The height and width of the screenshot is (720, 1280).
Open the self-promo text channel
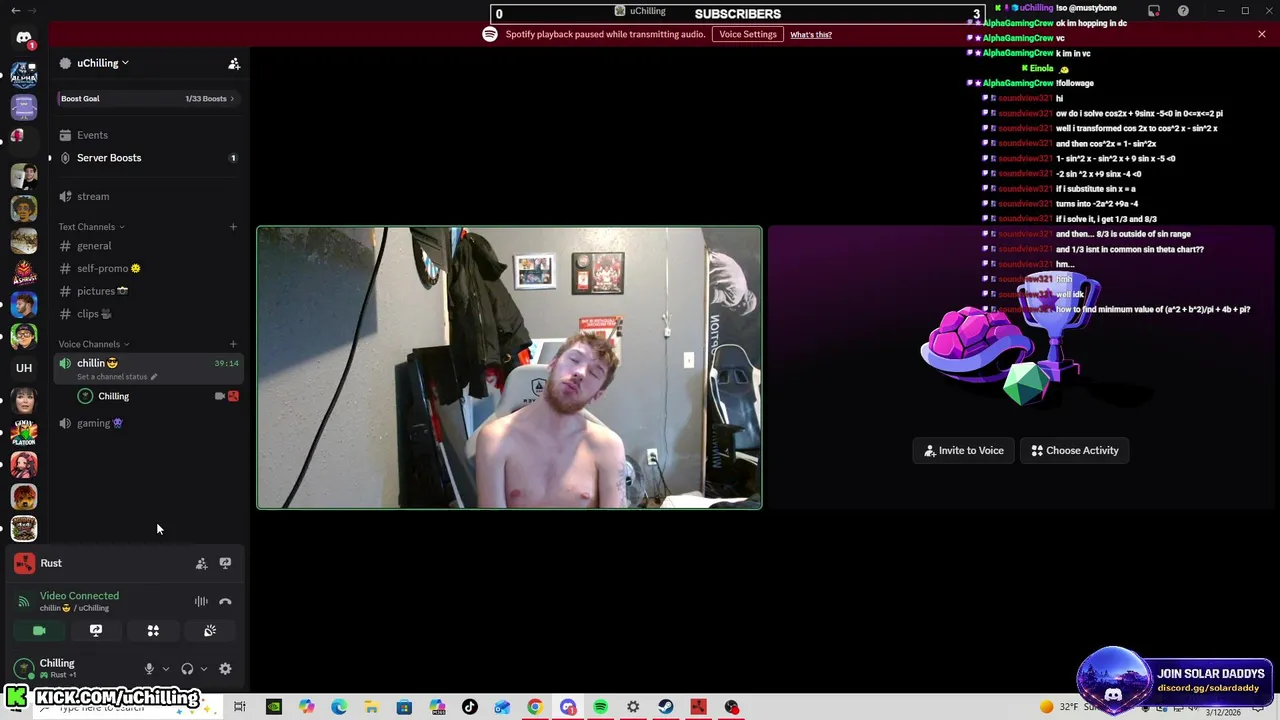[148, 268]
